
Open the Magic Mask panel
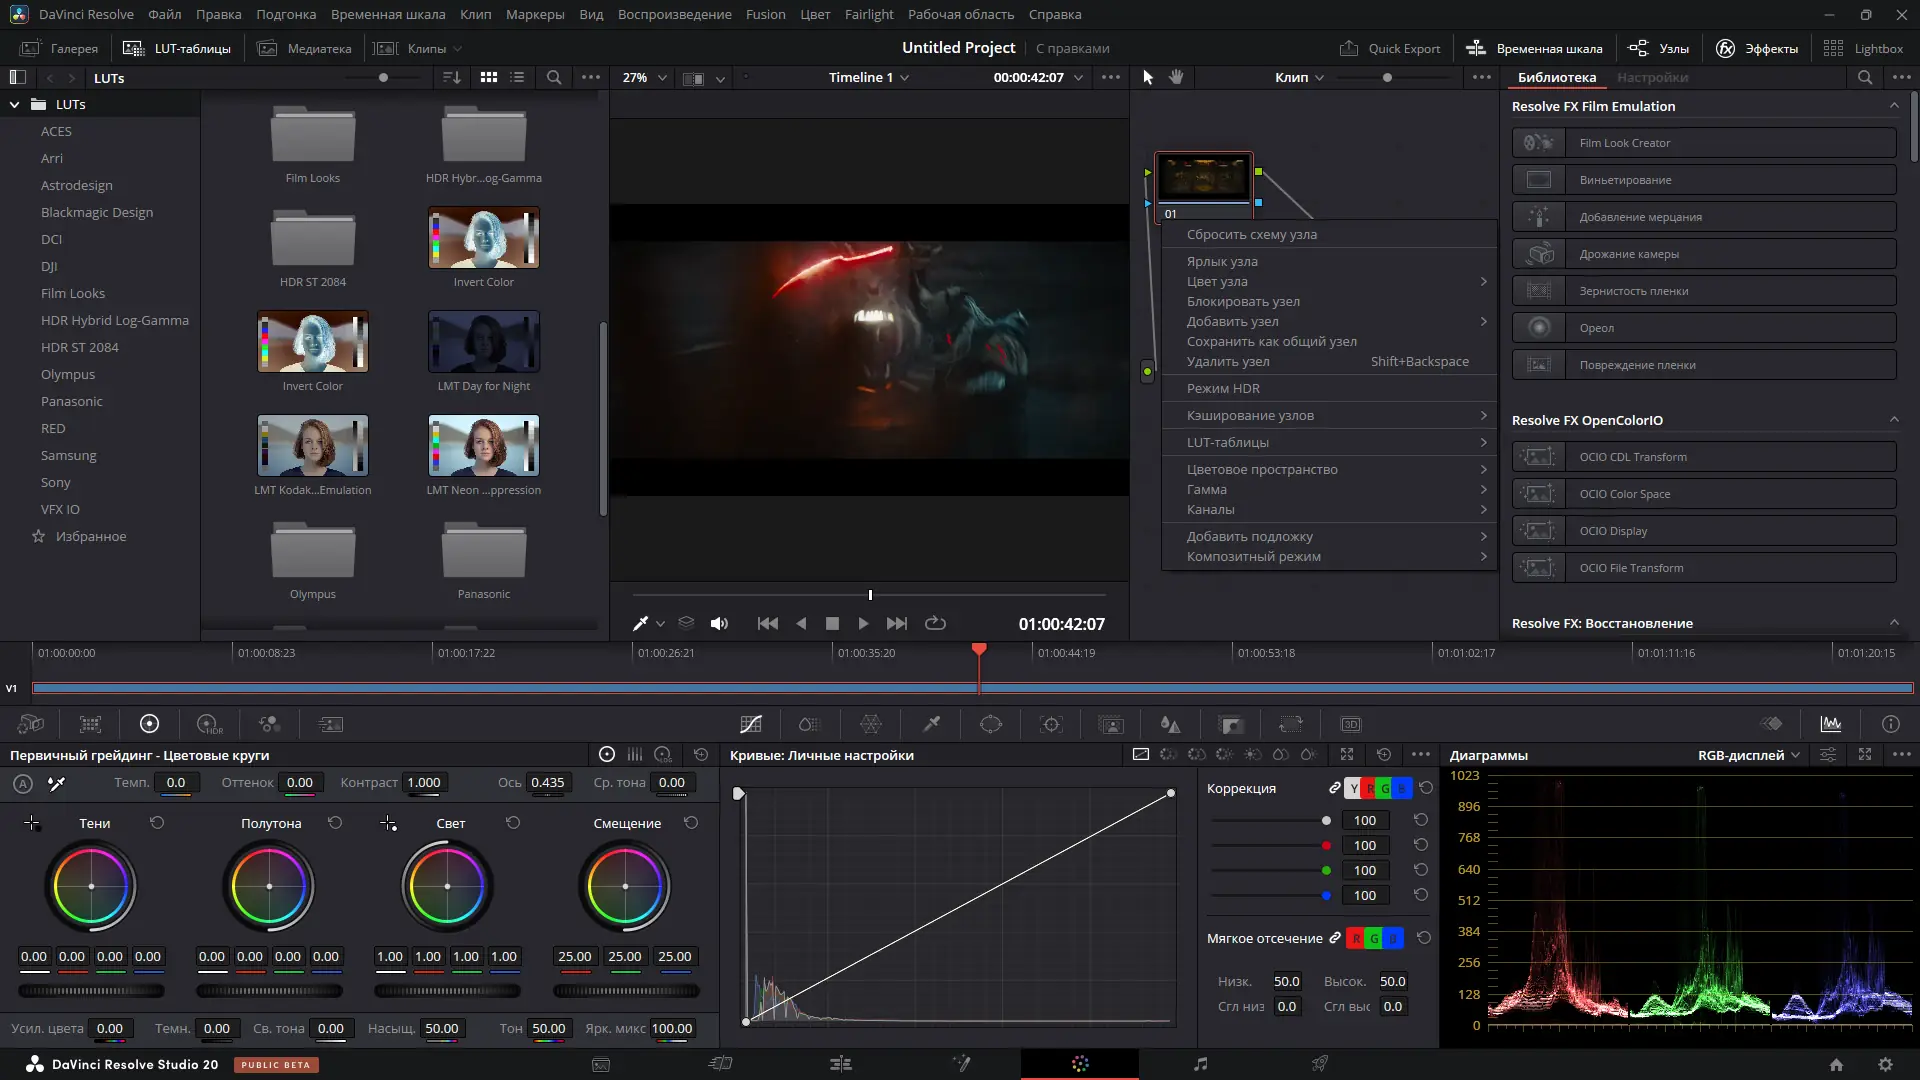point(1112,724)
